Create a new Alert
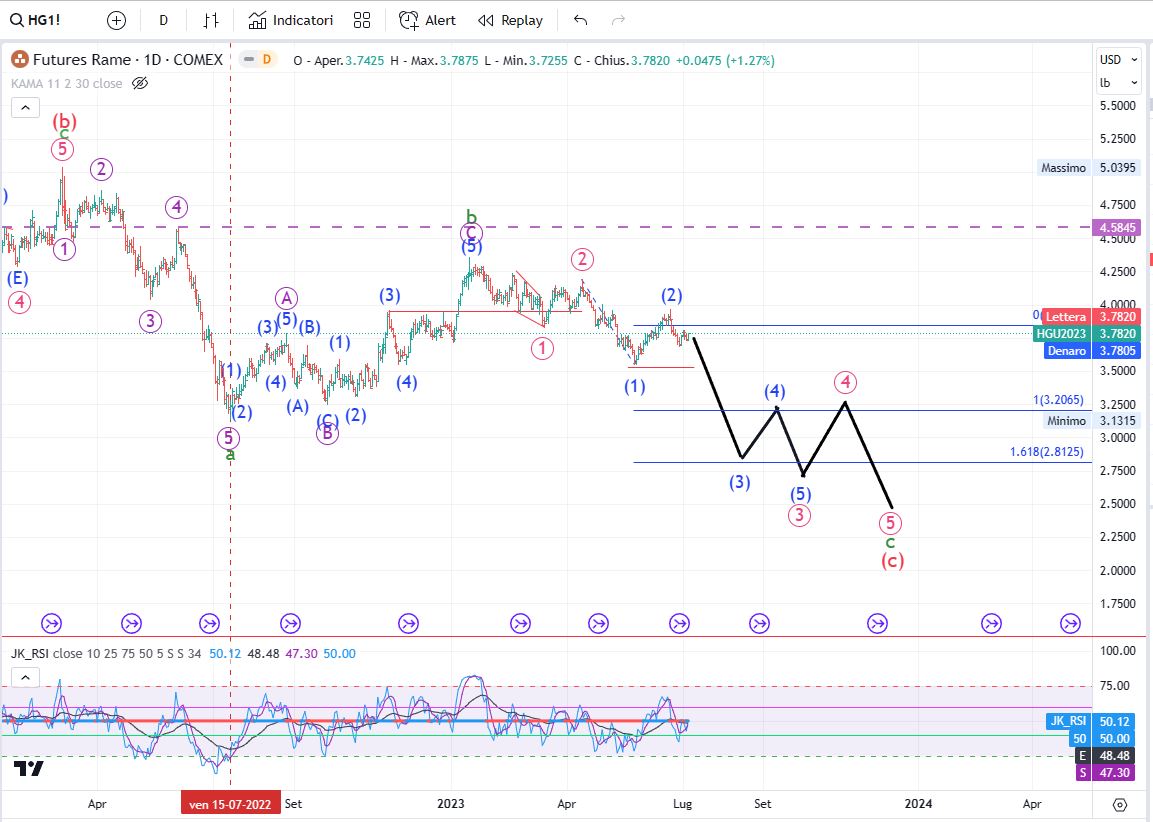 [427, 20]
